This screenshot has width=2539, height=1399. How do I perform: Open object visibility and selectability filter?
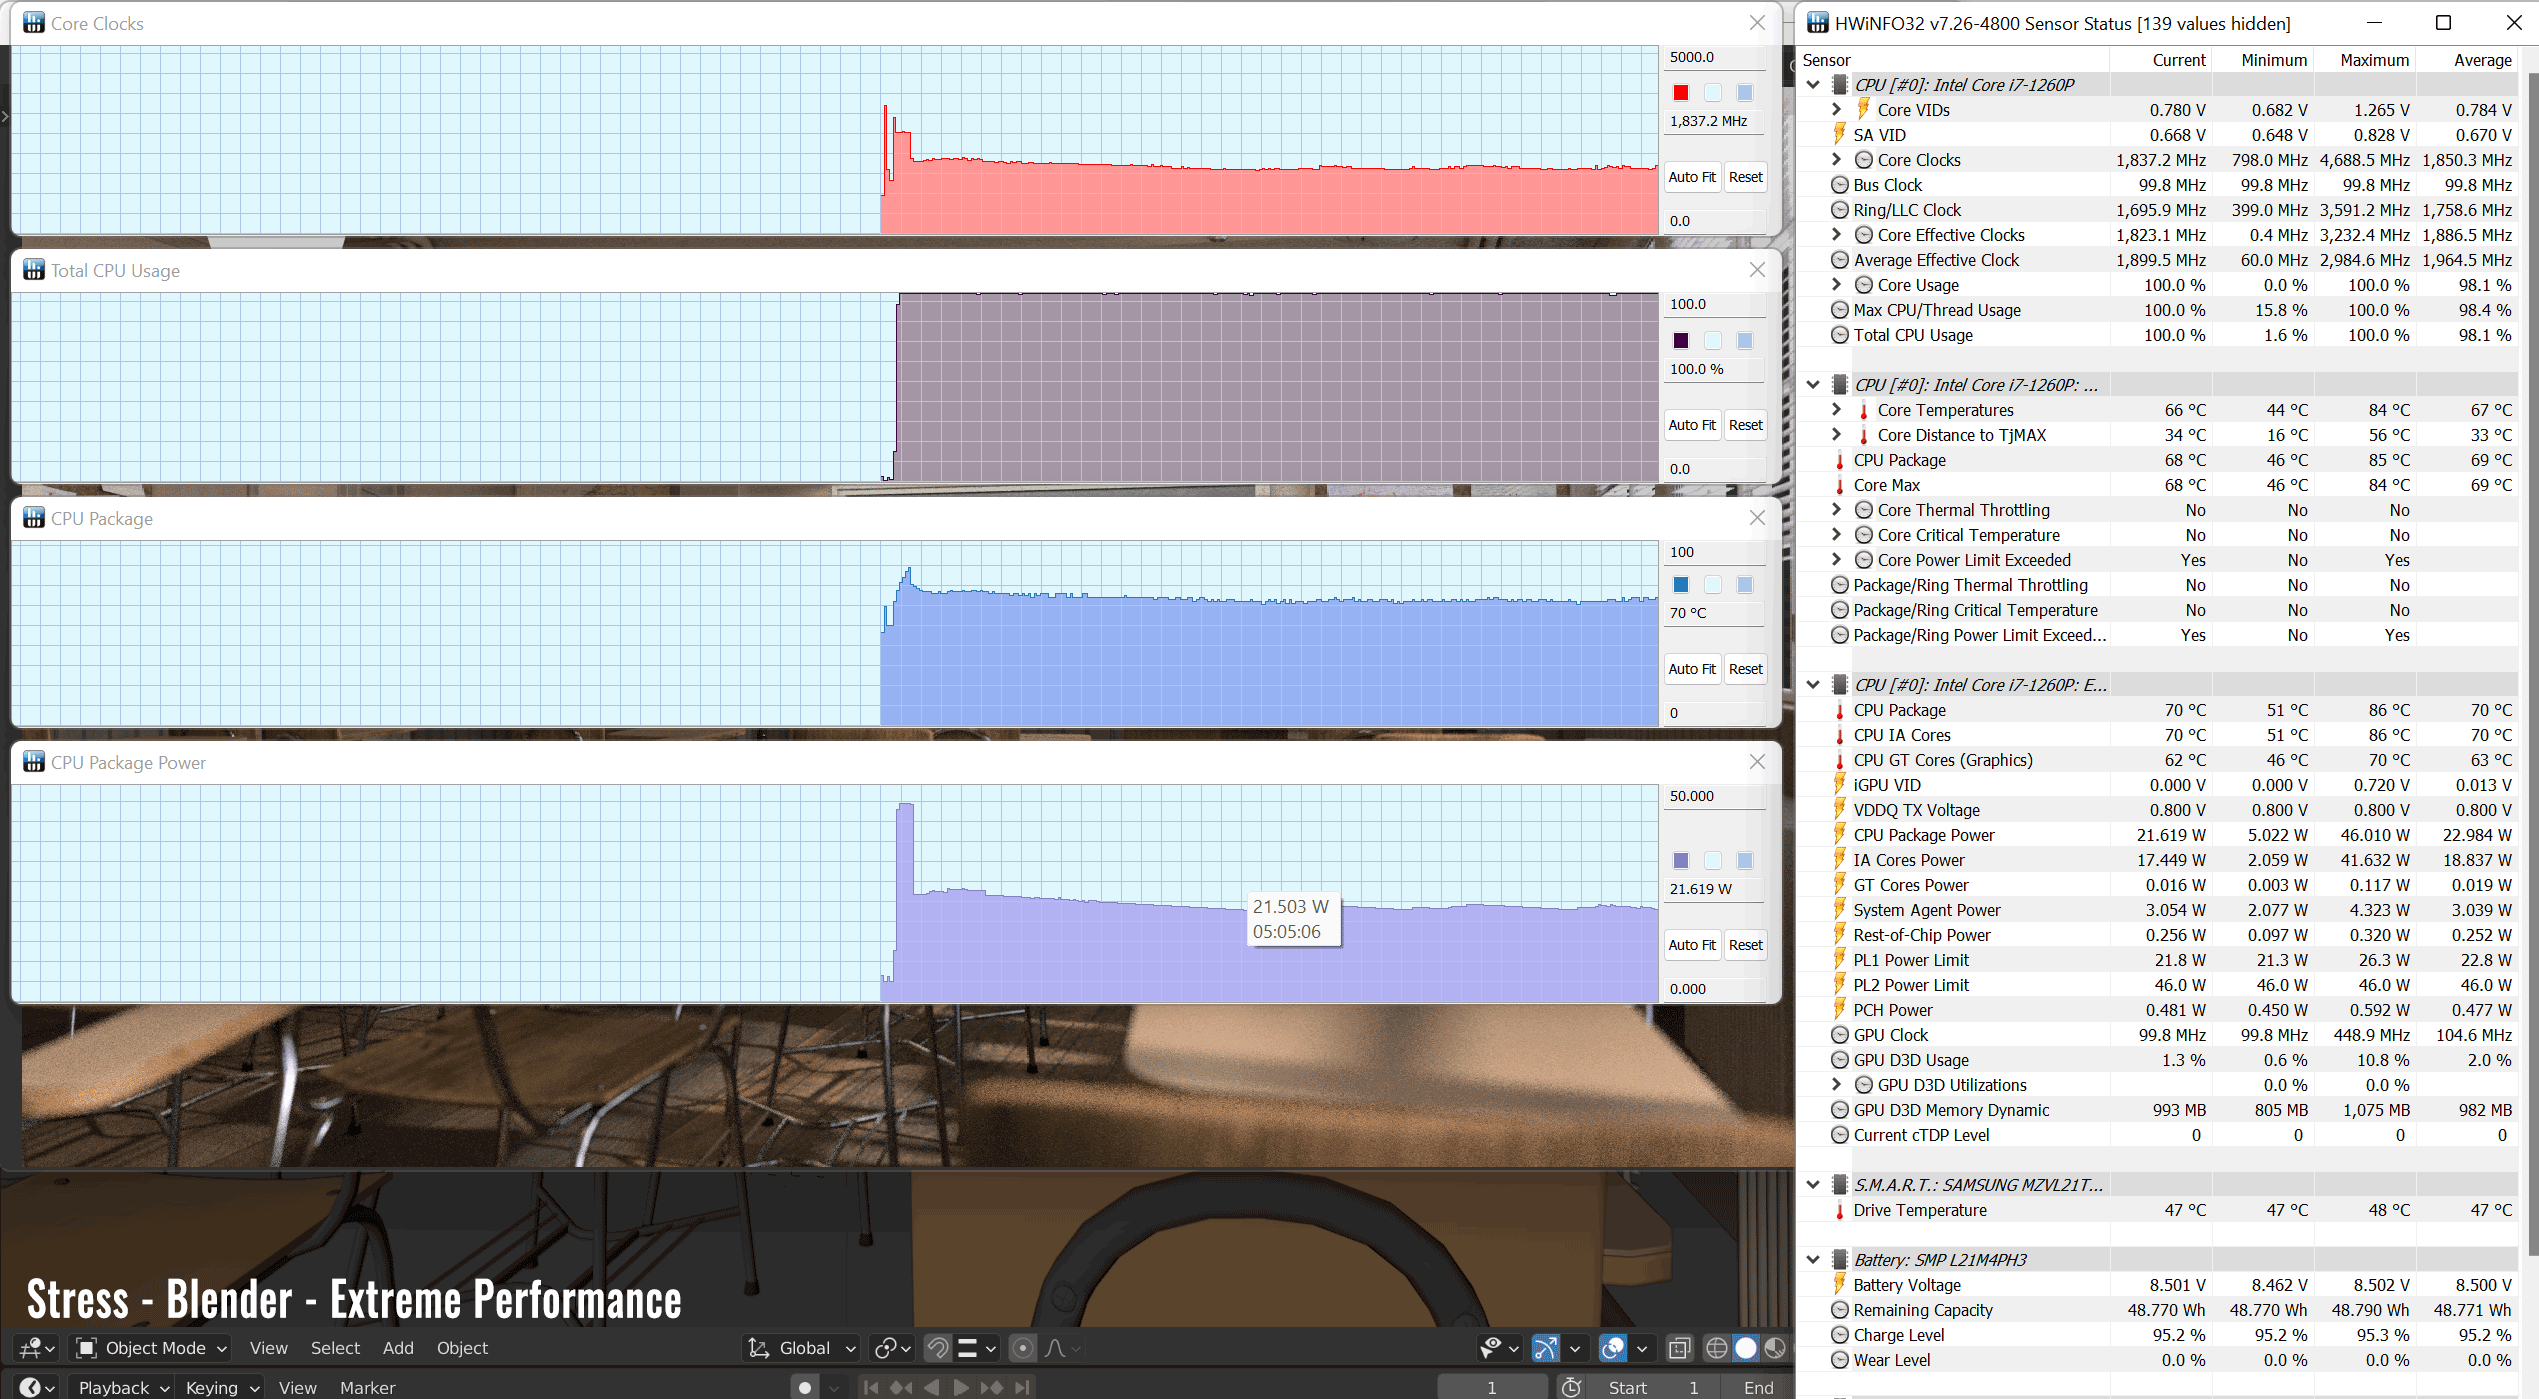click(1499, 1348)
